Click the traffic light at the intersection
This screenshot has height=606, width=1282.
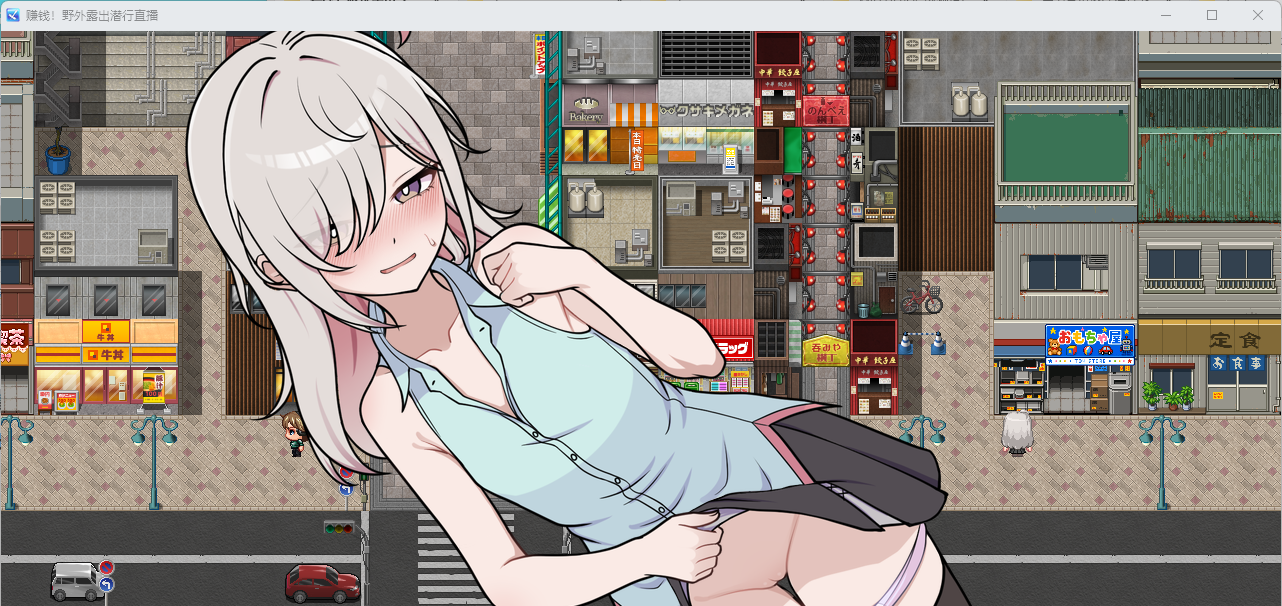pyautogui.click(x=340, y=528)
